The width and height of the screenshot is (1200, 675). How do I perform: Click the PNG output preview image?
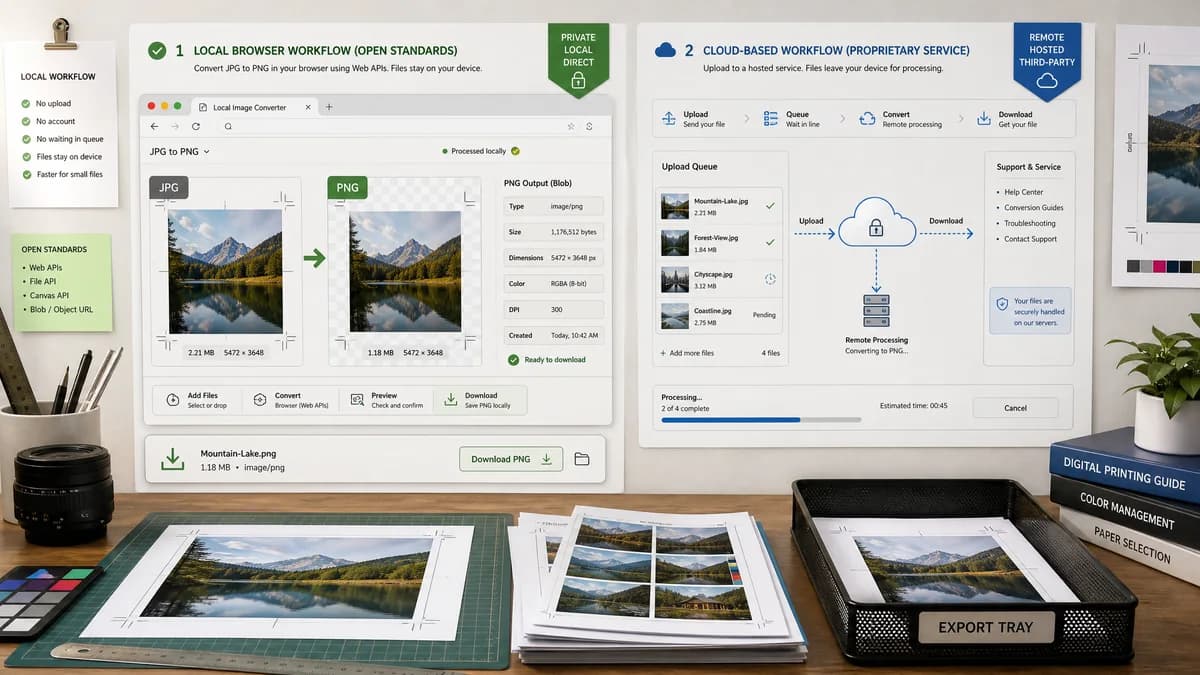(x=405, y=271)
